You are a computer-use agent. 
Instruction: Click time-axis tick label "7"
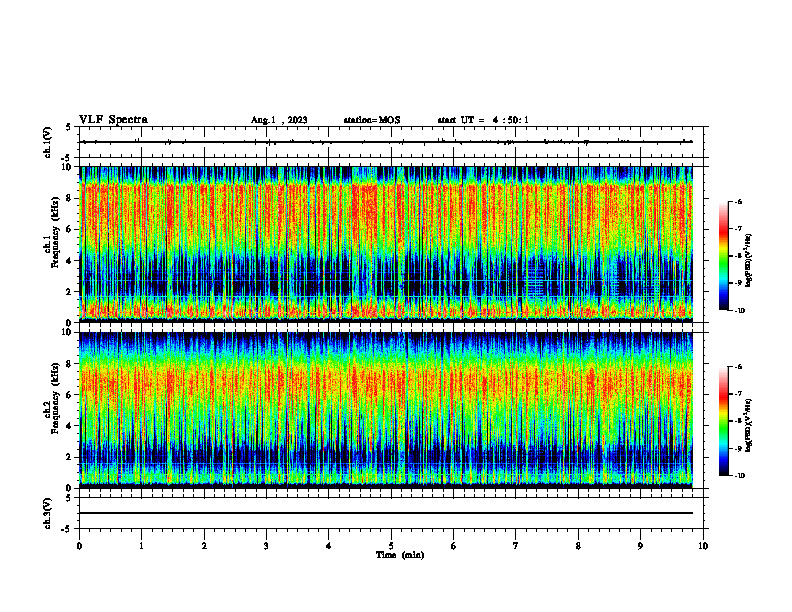(516, 546)
